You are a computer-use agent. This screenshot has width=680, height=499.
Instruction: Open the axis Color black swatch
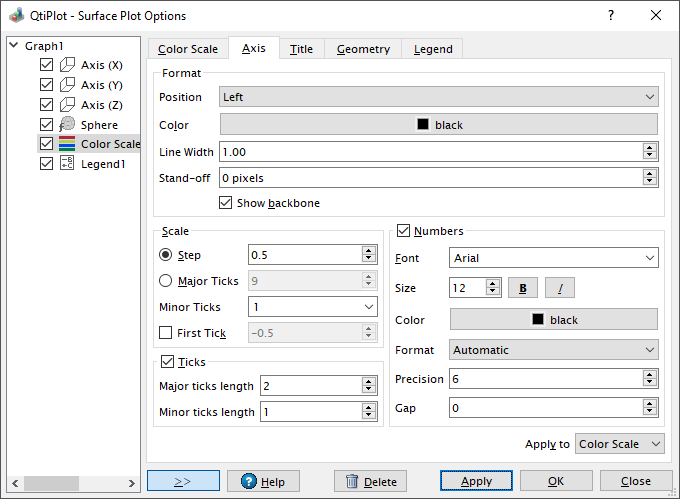coord(438,125)
